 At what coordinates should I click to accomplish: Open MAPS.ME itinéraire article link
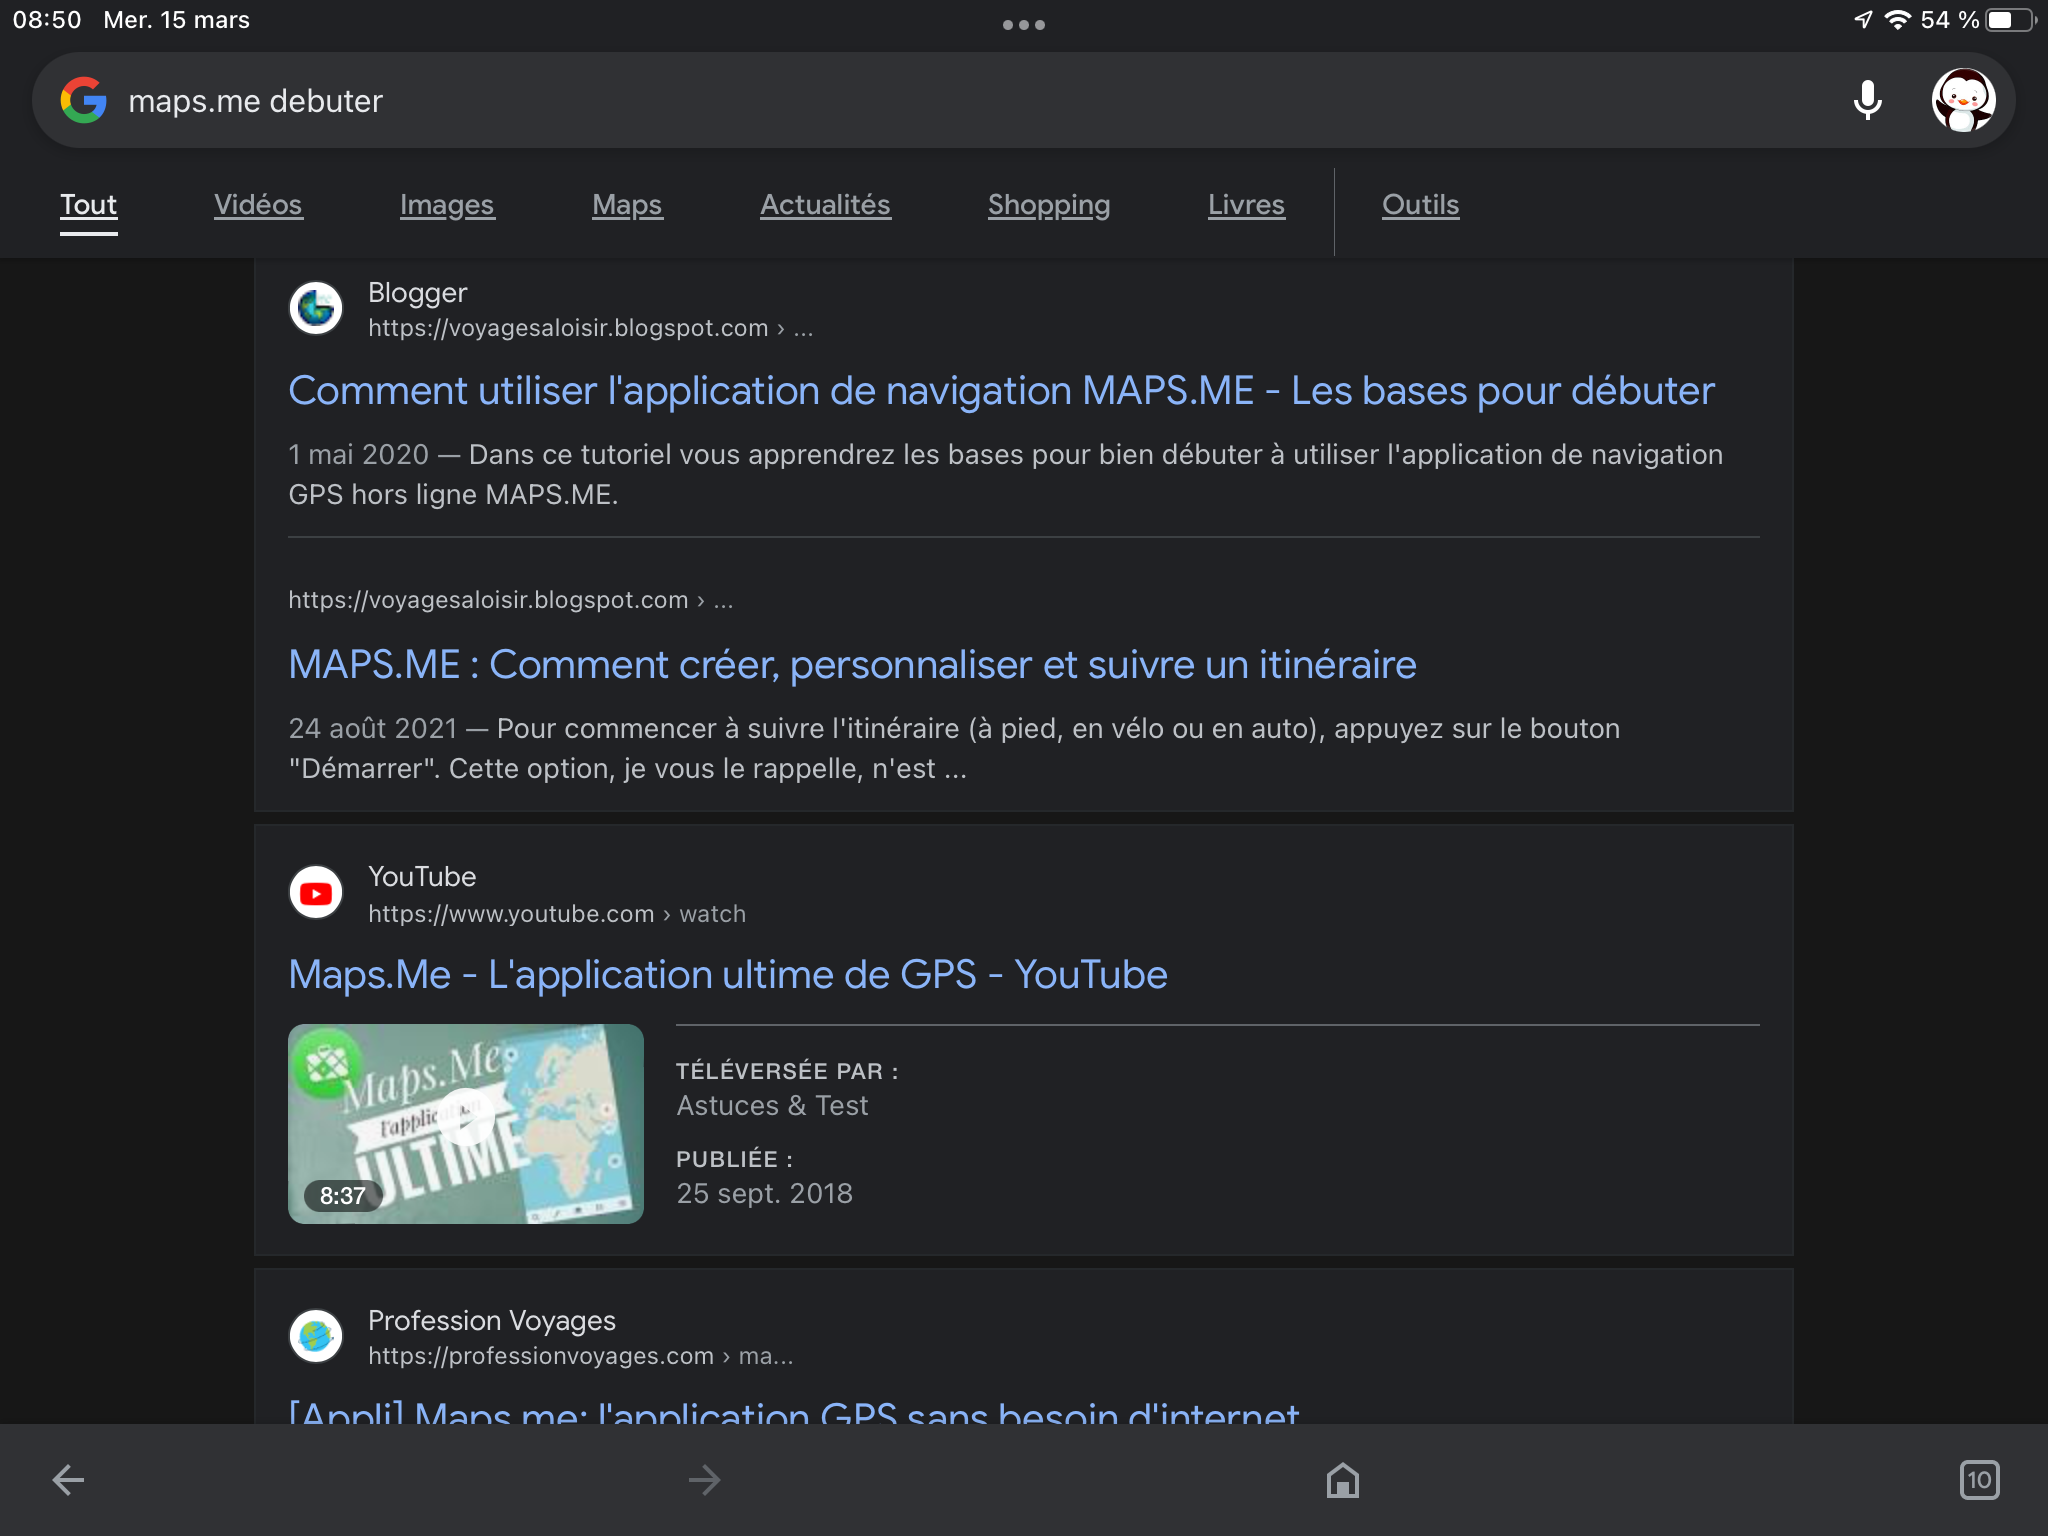pyautogui.click(x=851, y=665)
